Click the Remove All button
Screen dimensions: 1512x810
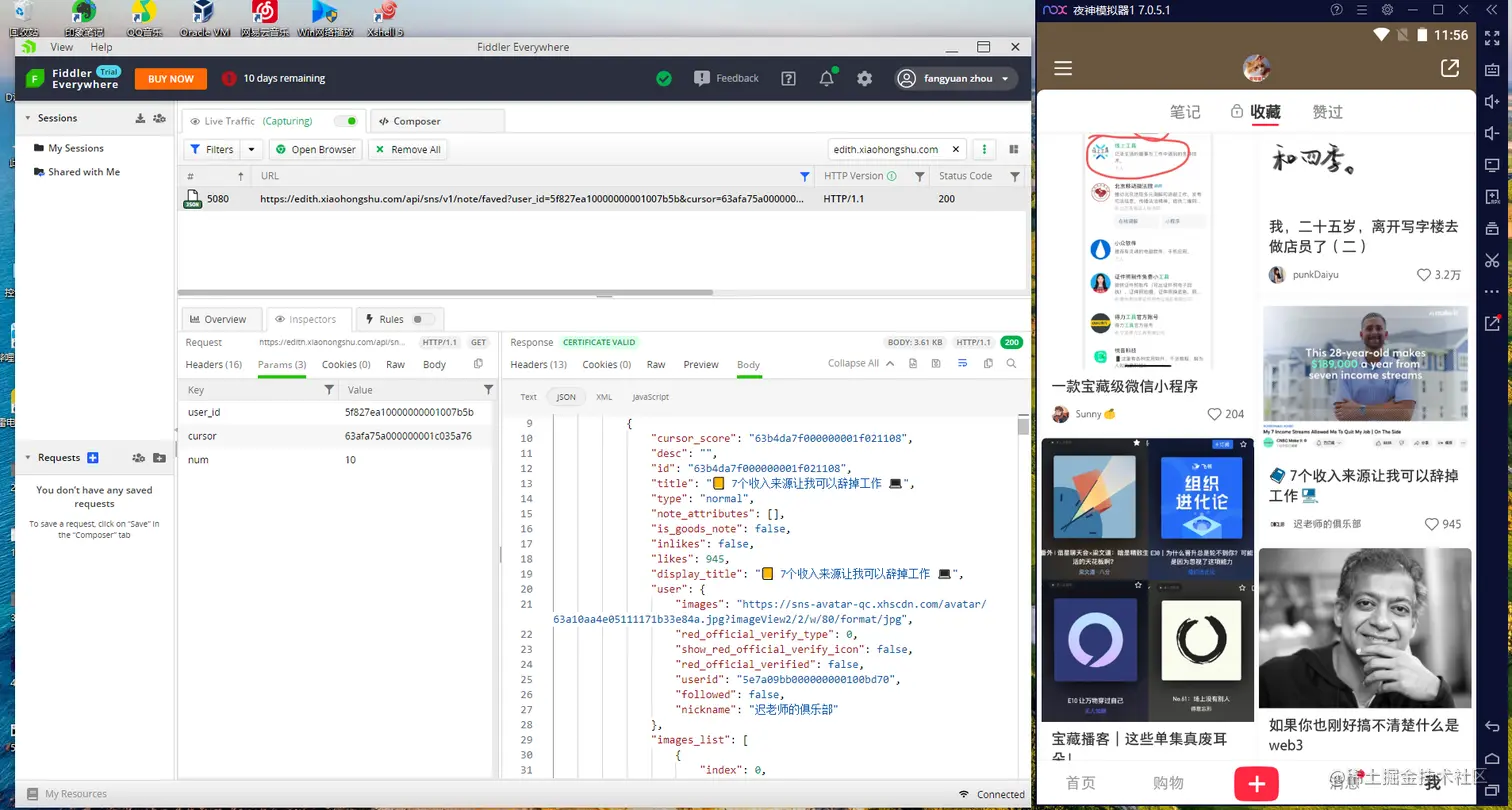[x=407, y=149]
